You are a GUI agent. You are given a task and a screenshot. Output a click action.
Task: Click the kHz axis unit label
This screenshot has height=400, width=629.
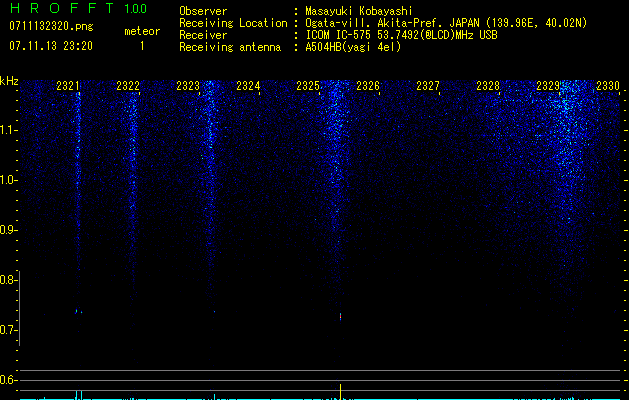(x=9, y=81)
